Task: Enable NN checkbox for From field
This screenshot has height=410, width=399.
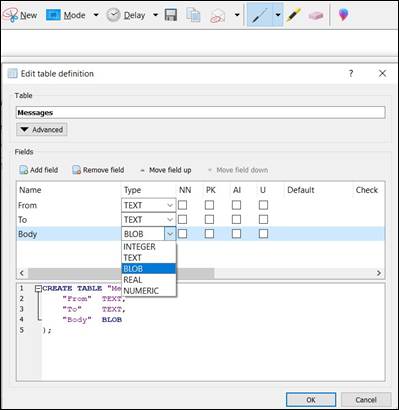Action: 182,205
